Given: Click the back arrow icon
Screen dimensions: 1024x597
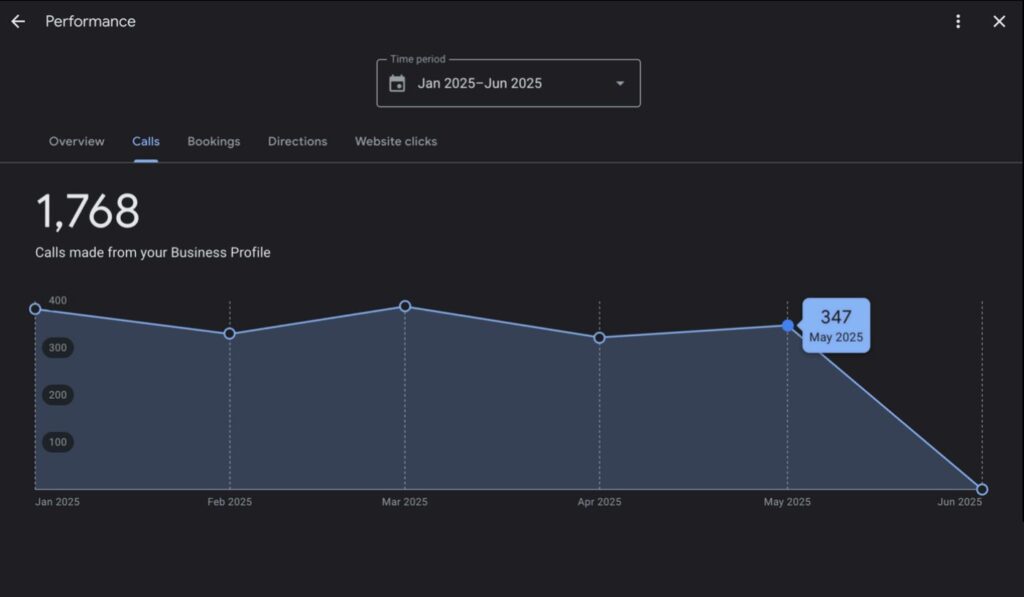Looking at the screenshot, I should coord(18,22).
